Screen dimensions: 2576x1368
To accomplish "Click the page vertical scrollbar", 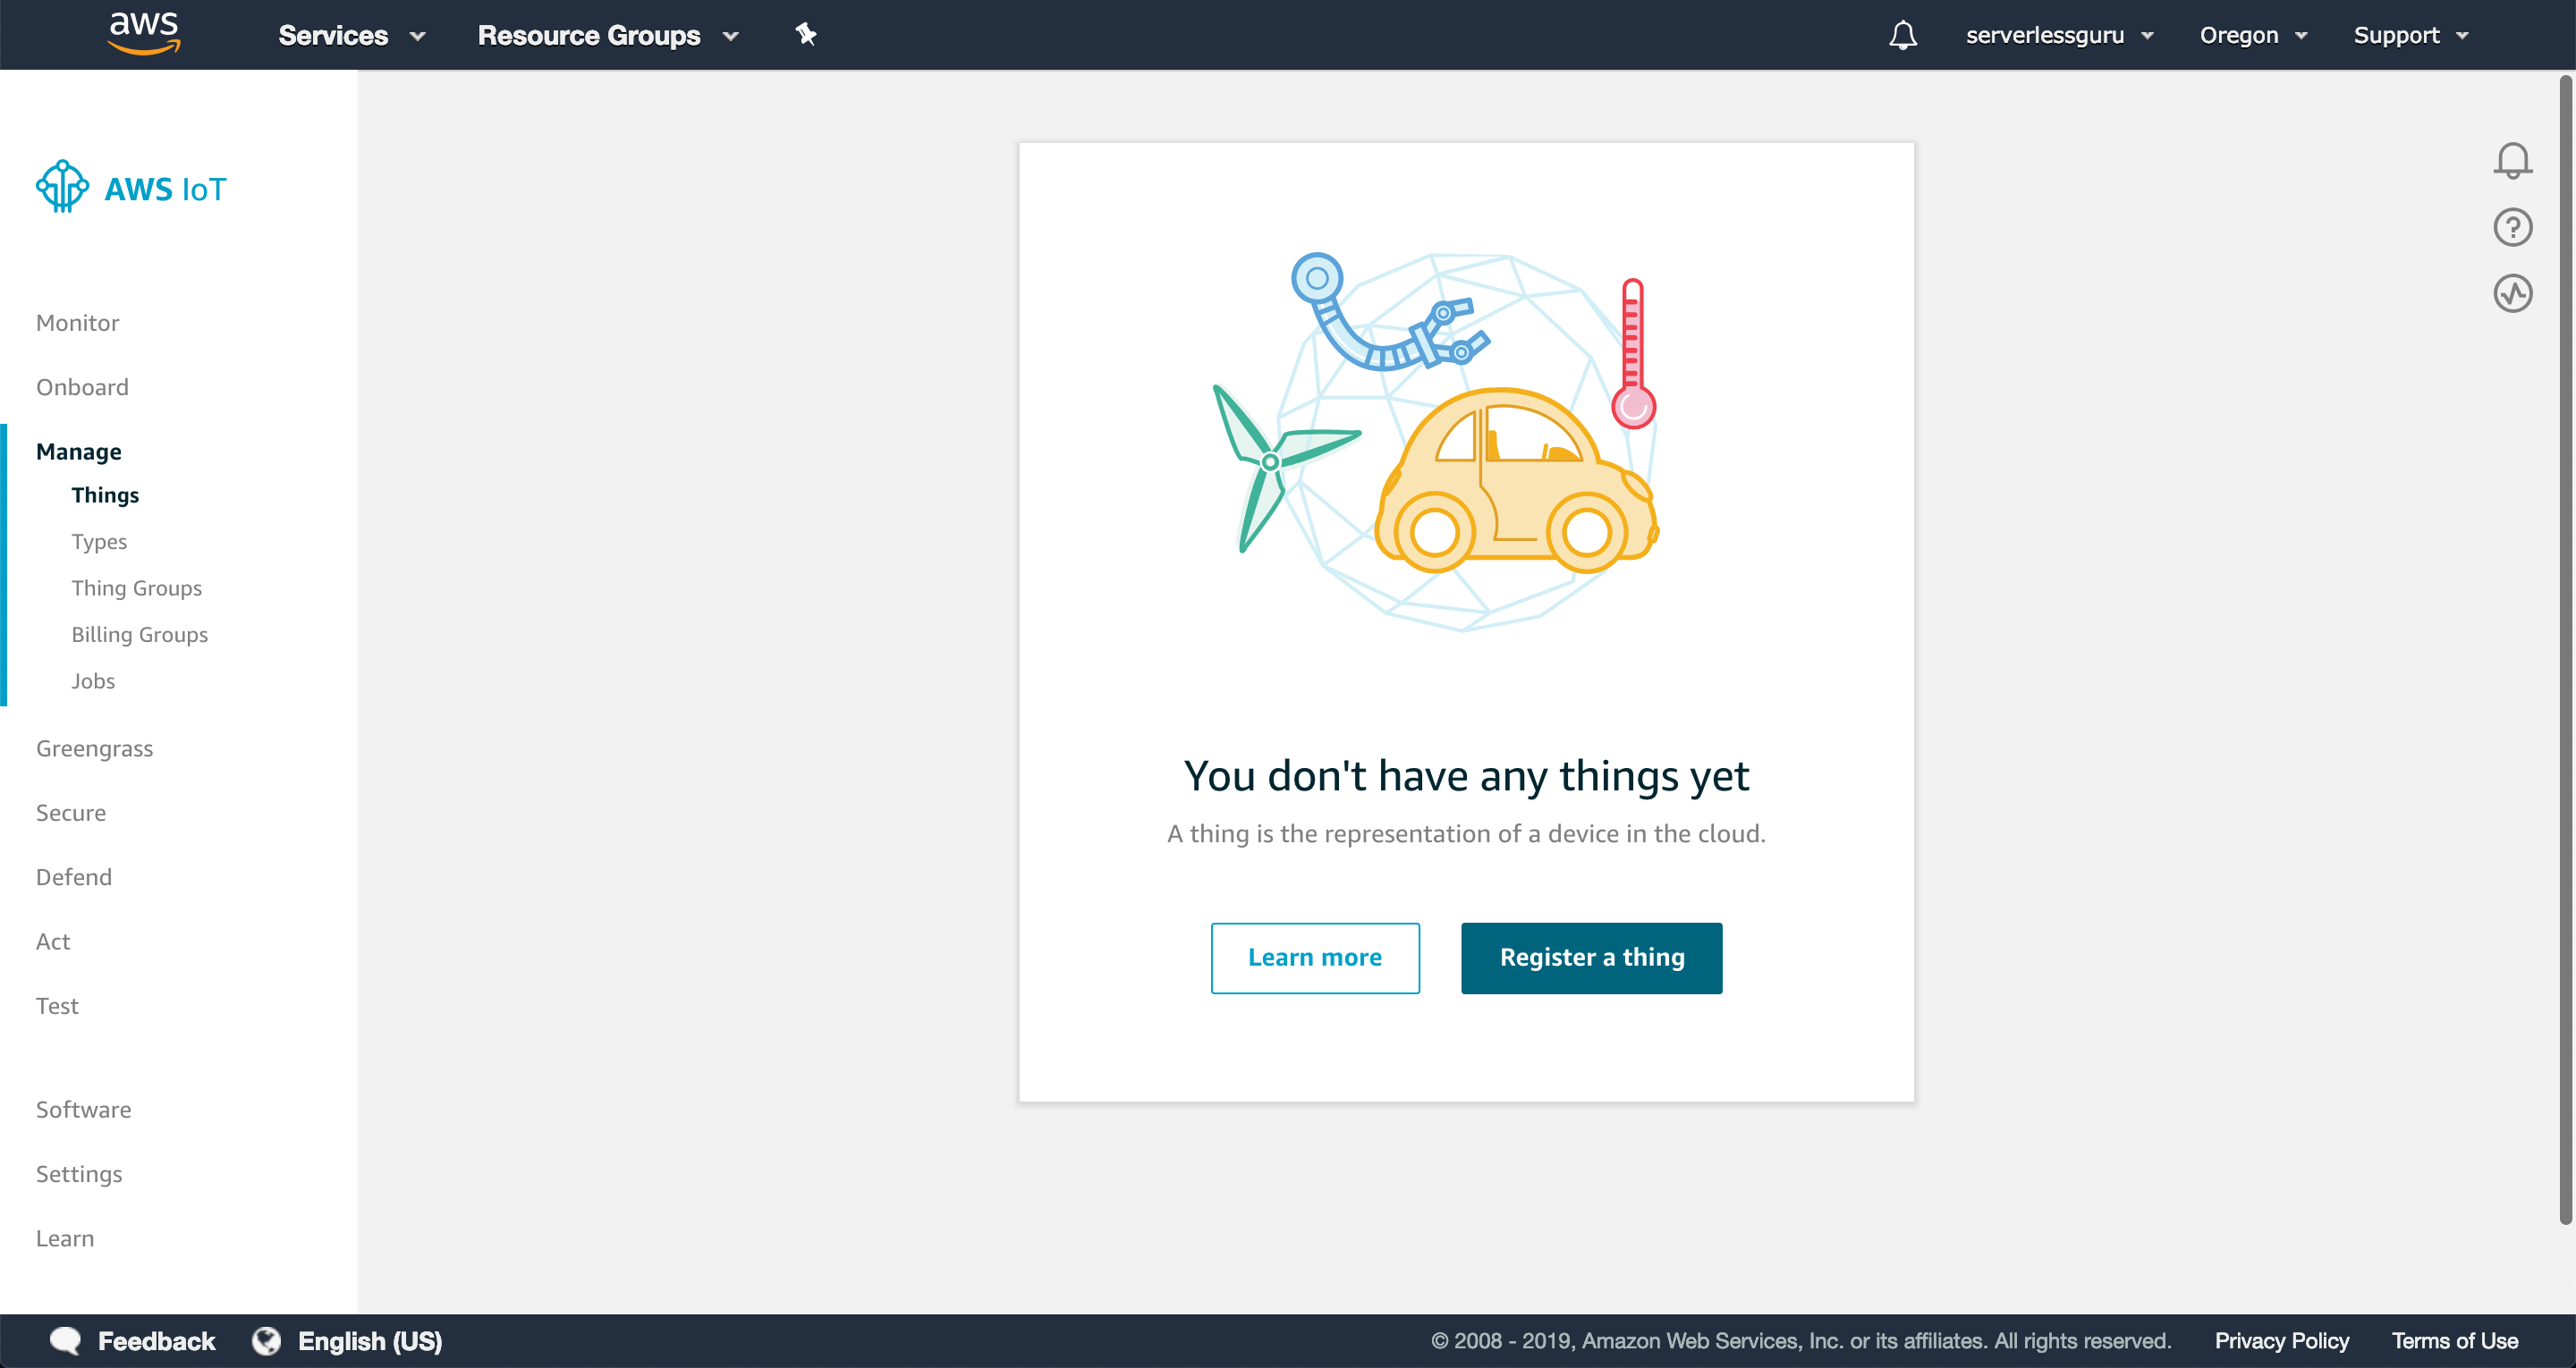I will 2564,650.
